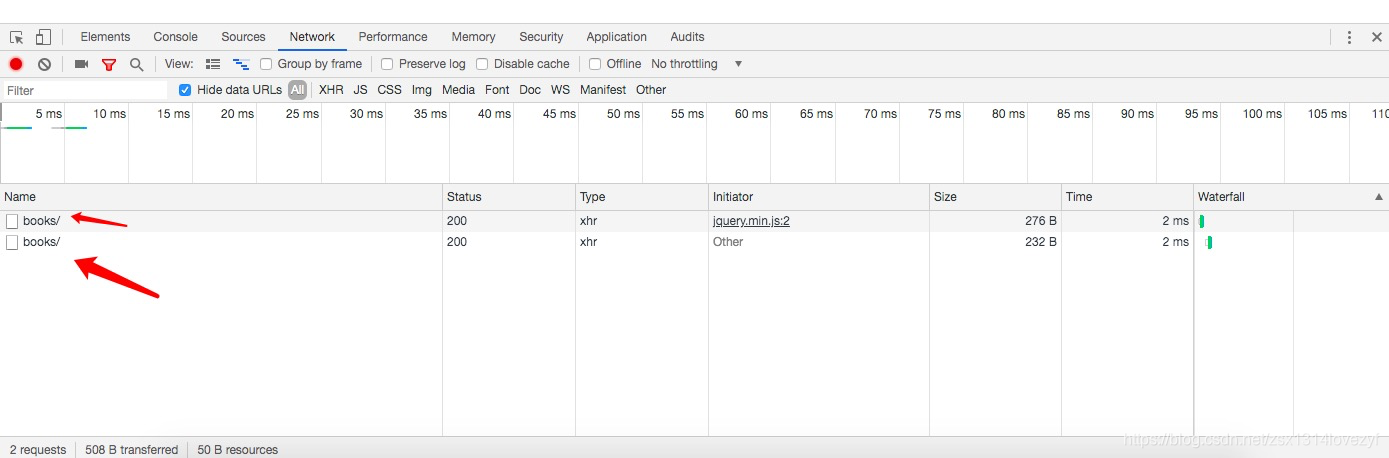Check the Disable cache option
The width and height of the screenshot is (1389, 458).
(x=482, y=64)
